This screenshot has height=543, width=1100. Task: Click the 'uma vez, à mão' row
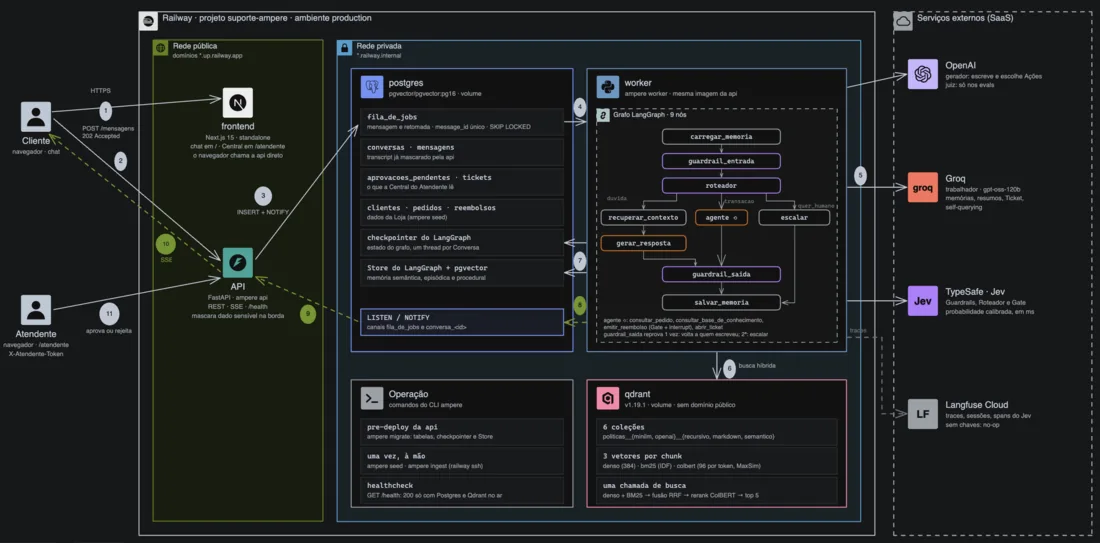[462, 461]
